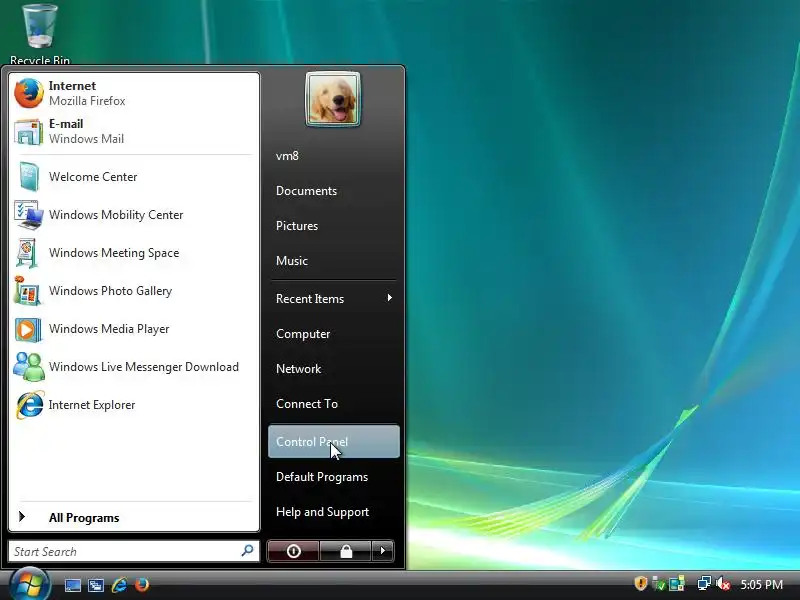This screenshot has height=600, width=800.
Task: Click the colorful tray icon beside network
Action: coord(677,584)
